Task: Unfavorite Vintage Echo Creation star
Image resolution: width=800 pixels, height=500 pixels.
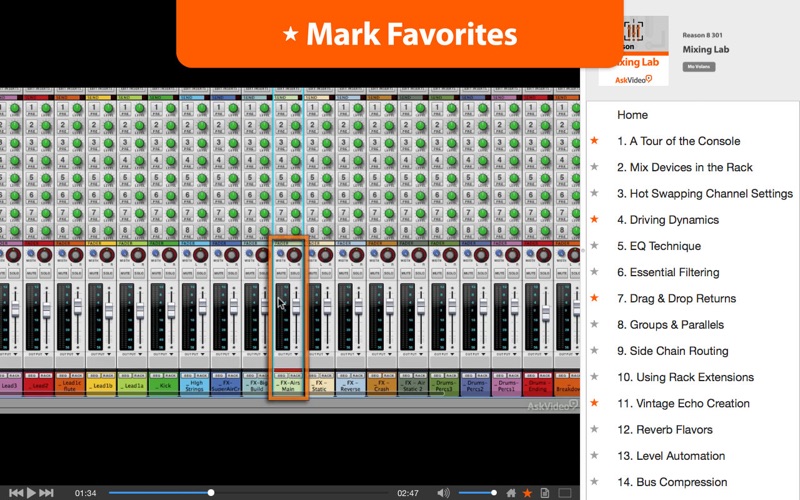Action: tap(594, 403)
